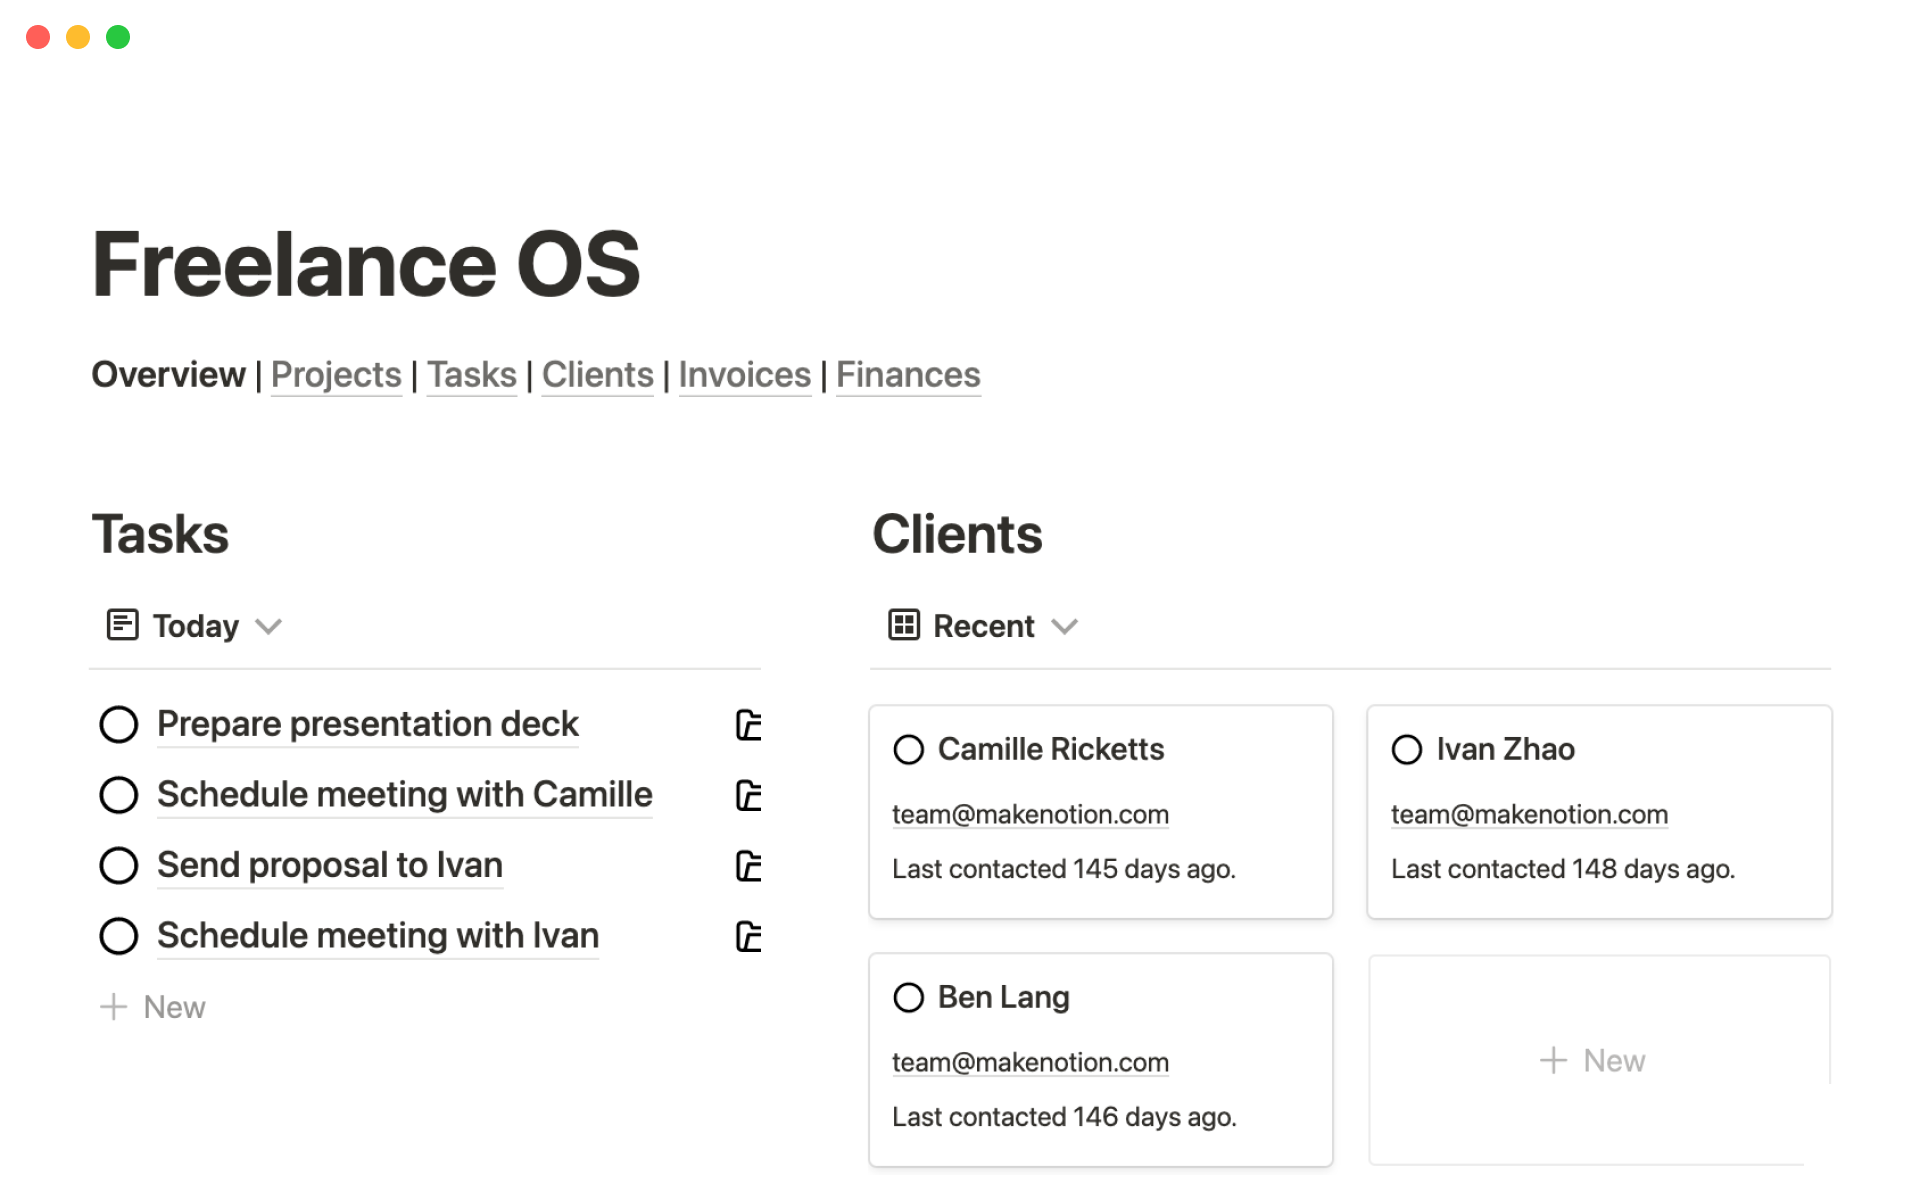
Task: Navigate to the Finances page
Action: pyautogui.click(x=908, y=375)
